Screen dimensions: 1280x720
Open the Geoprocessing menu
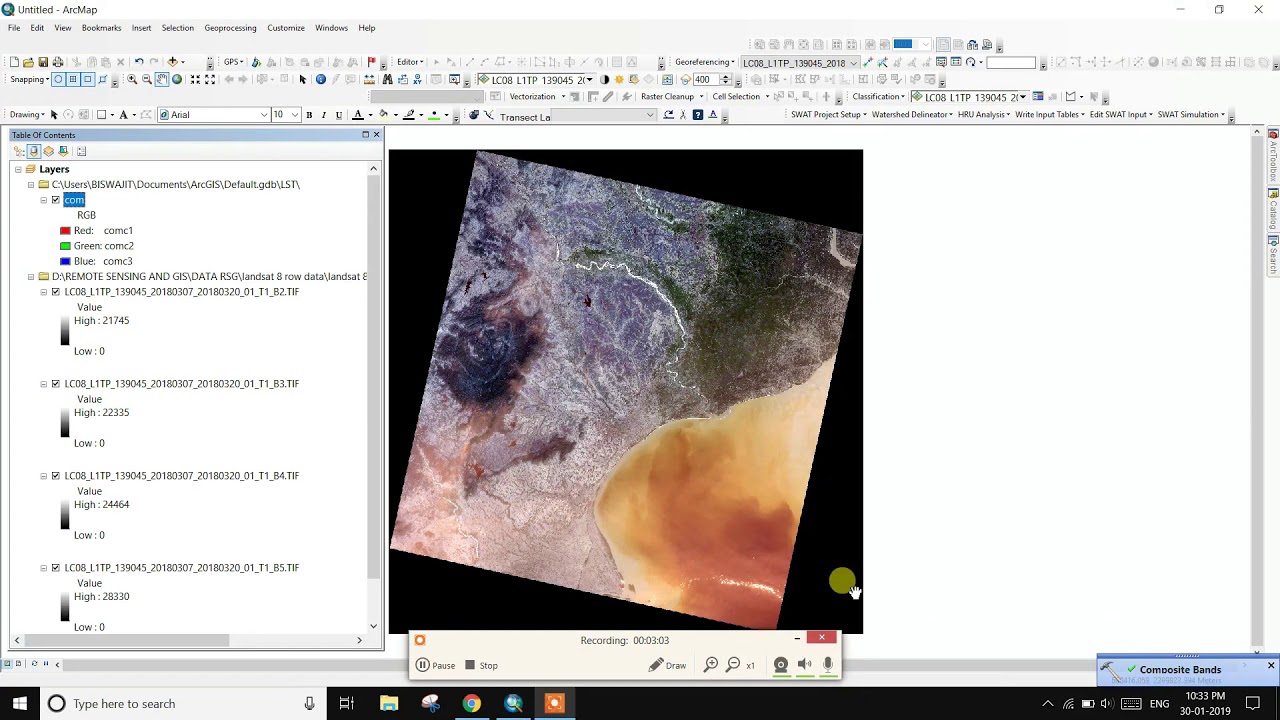tap(230, 28)
